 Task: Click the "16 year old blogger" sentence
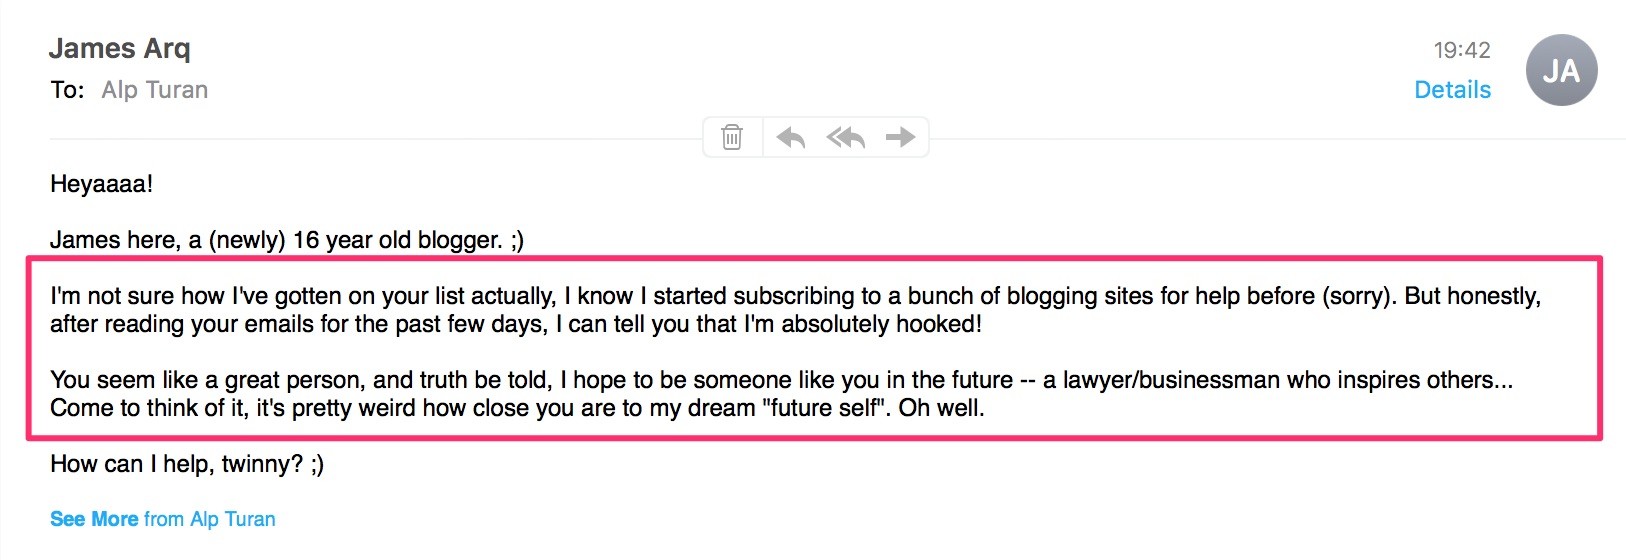pos(286,240)
